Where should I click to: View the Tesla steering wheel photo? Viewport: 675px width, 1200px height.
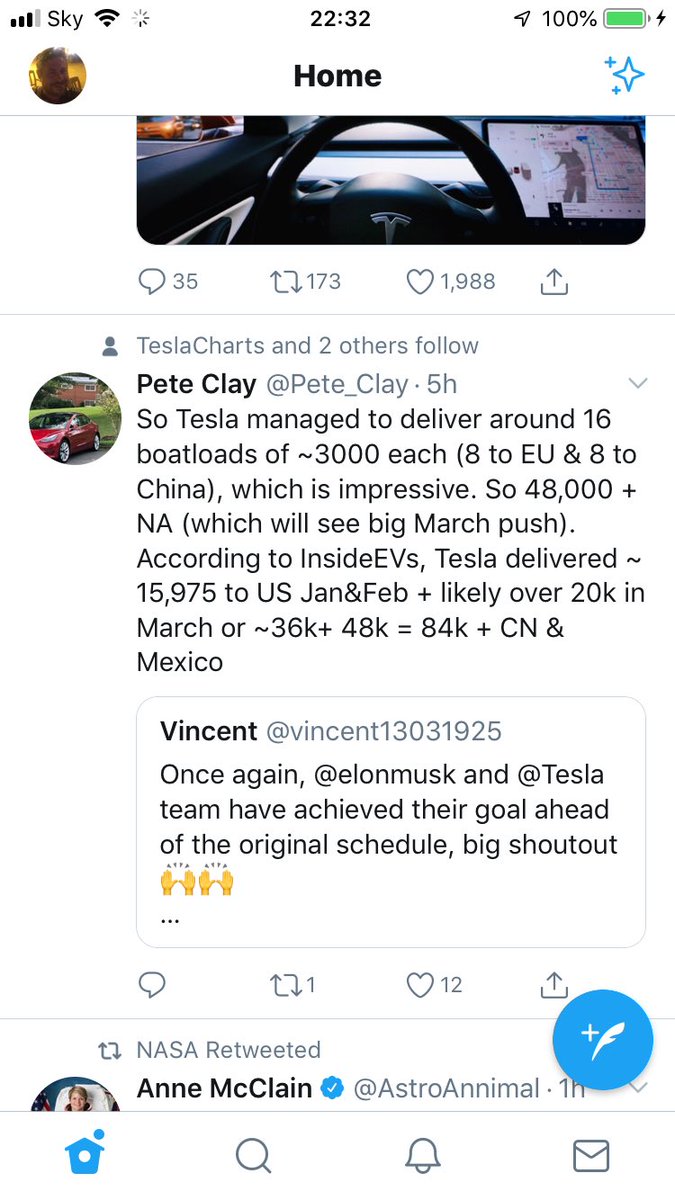(x=390, y=180)
